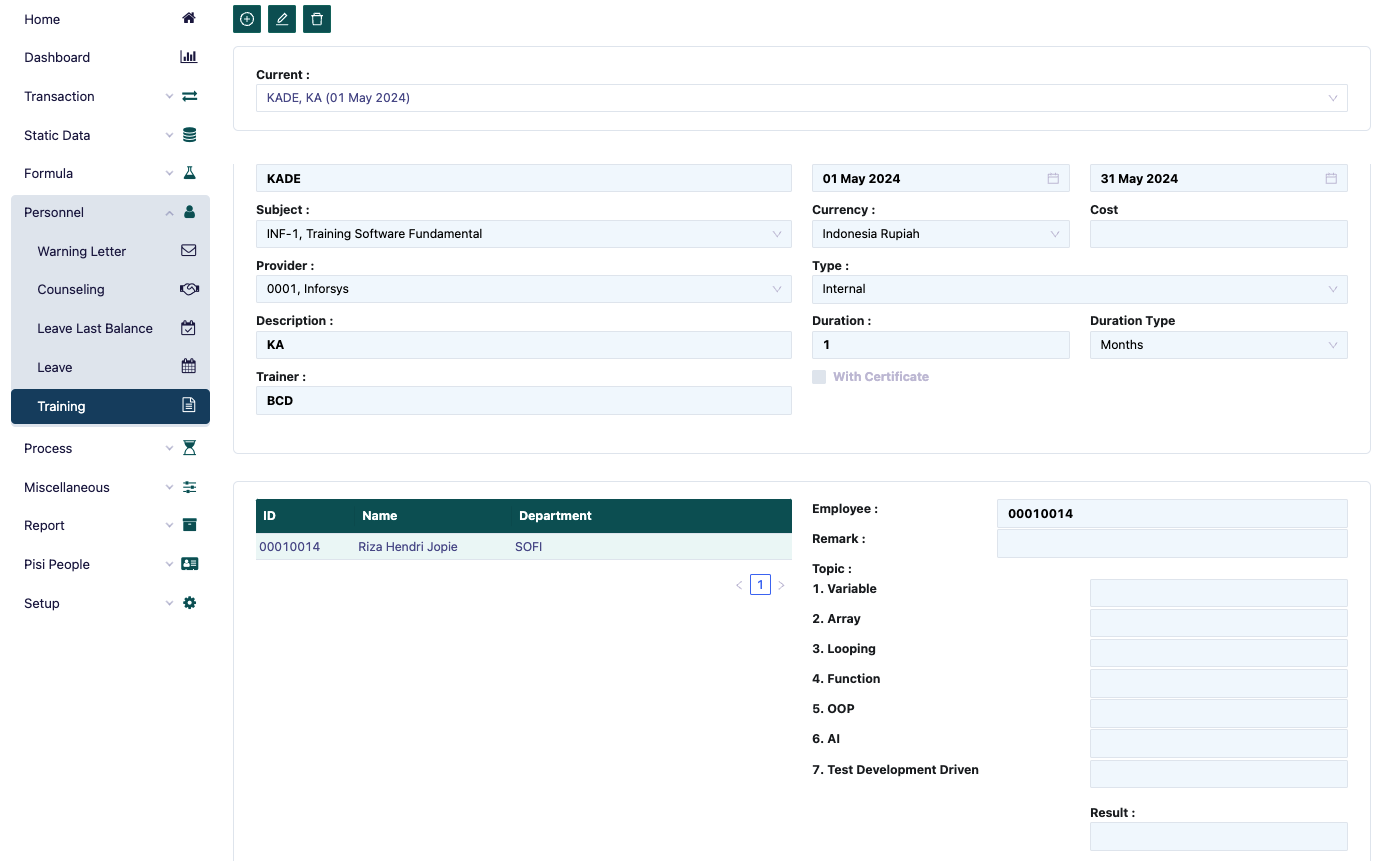
Task: Open page 1 in the pagination control
Action: [760, 584]
